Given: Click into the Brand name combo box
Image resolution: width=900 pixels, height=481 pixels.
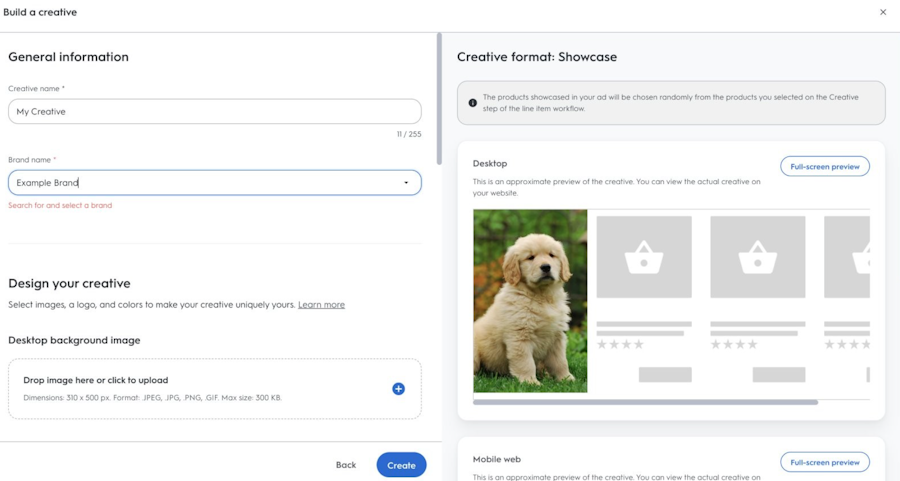Looking at the screenshot, I should [x=215, y=183].
